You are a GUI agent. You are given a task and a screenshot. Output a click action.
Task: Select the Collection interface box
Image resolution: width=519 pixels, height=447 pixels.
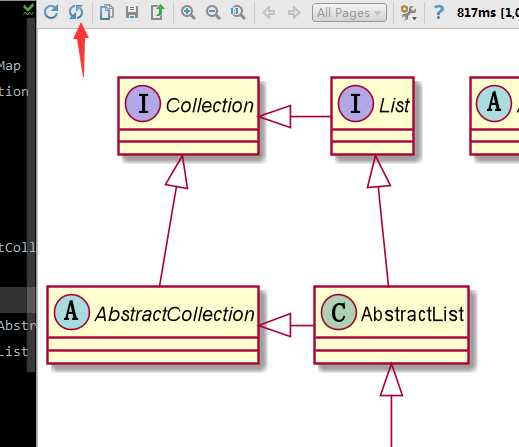(189, 116)
